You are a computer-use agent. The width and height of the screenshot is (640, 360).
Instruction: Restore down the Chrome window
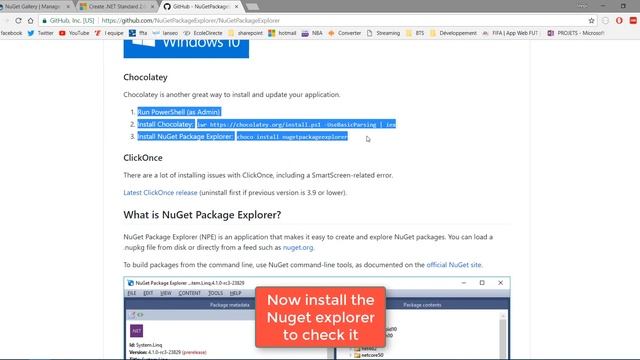[623, 6]
